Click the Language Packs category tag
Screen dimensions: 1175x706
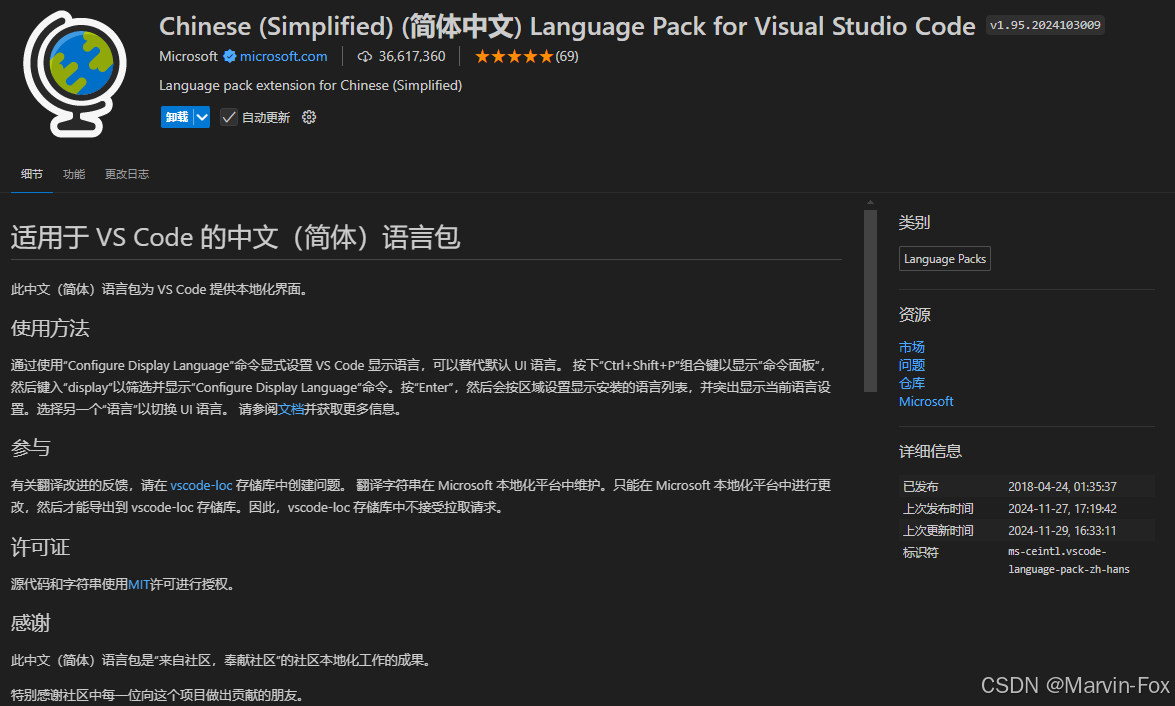[x=944, y=259]
